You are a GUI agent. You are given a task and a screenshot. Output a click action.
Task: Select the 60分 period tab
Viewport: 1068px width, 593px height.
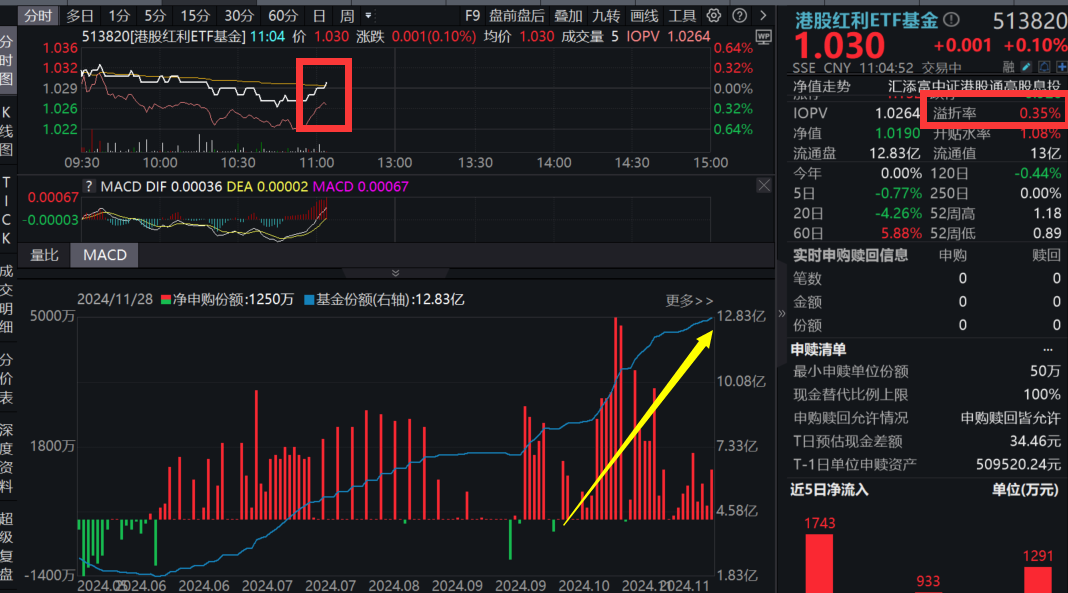(283, 15)
